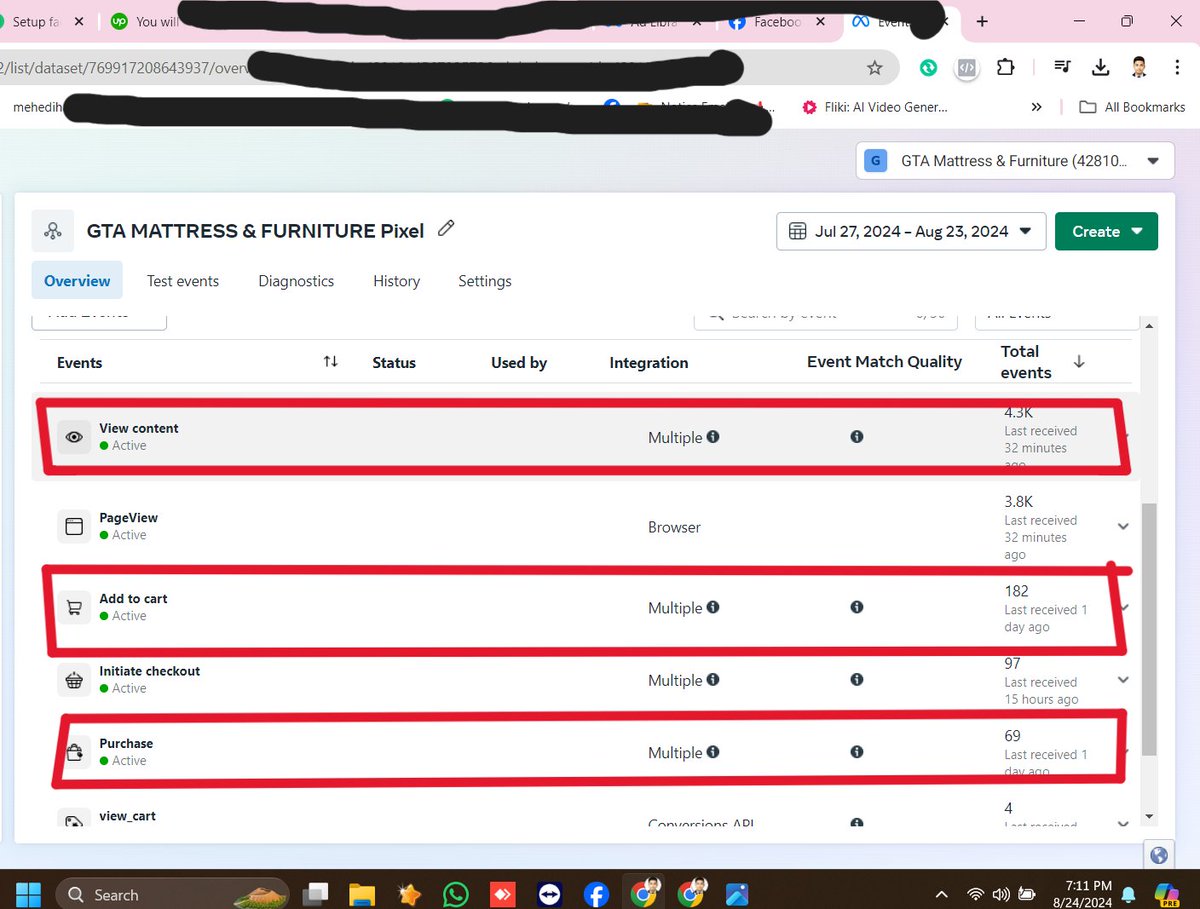The image size is (1200, 909).
Task: Click the Windows Start button
Action: (27, 894)
